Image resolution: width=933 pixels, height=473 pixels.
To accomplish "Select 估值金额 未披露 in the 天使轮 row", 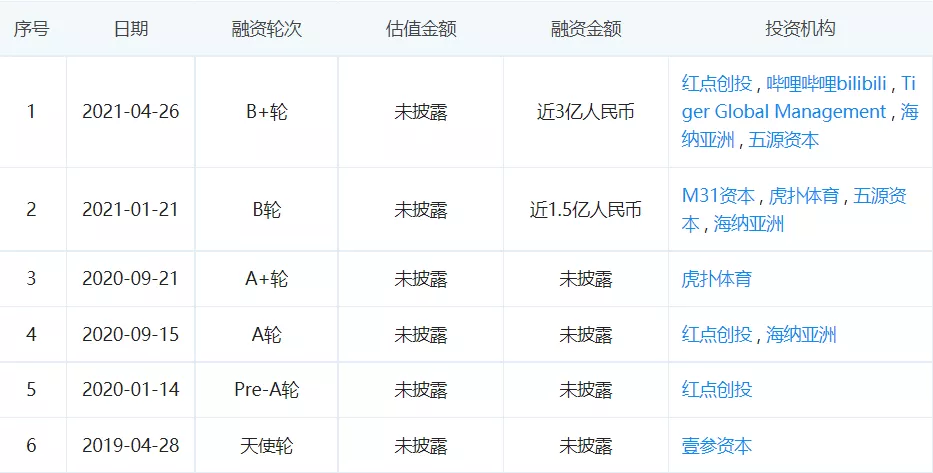I will tap(421, 446).
